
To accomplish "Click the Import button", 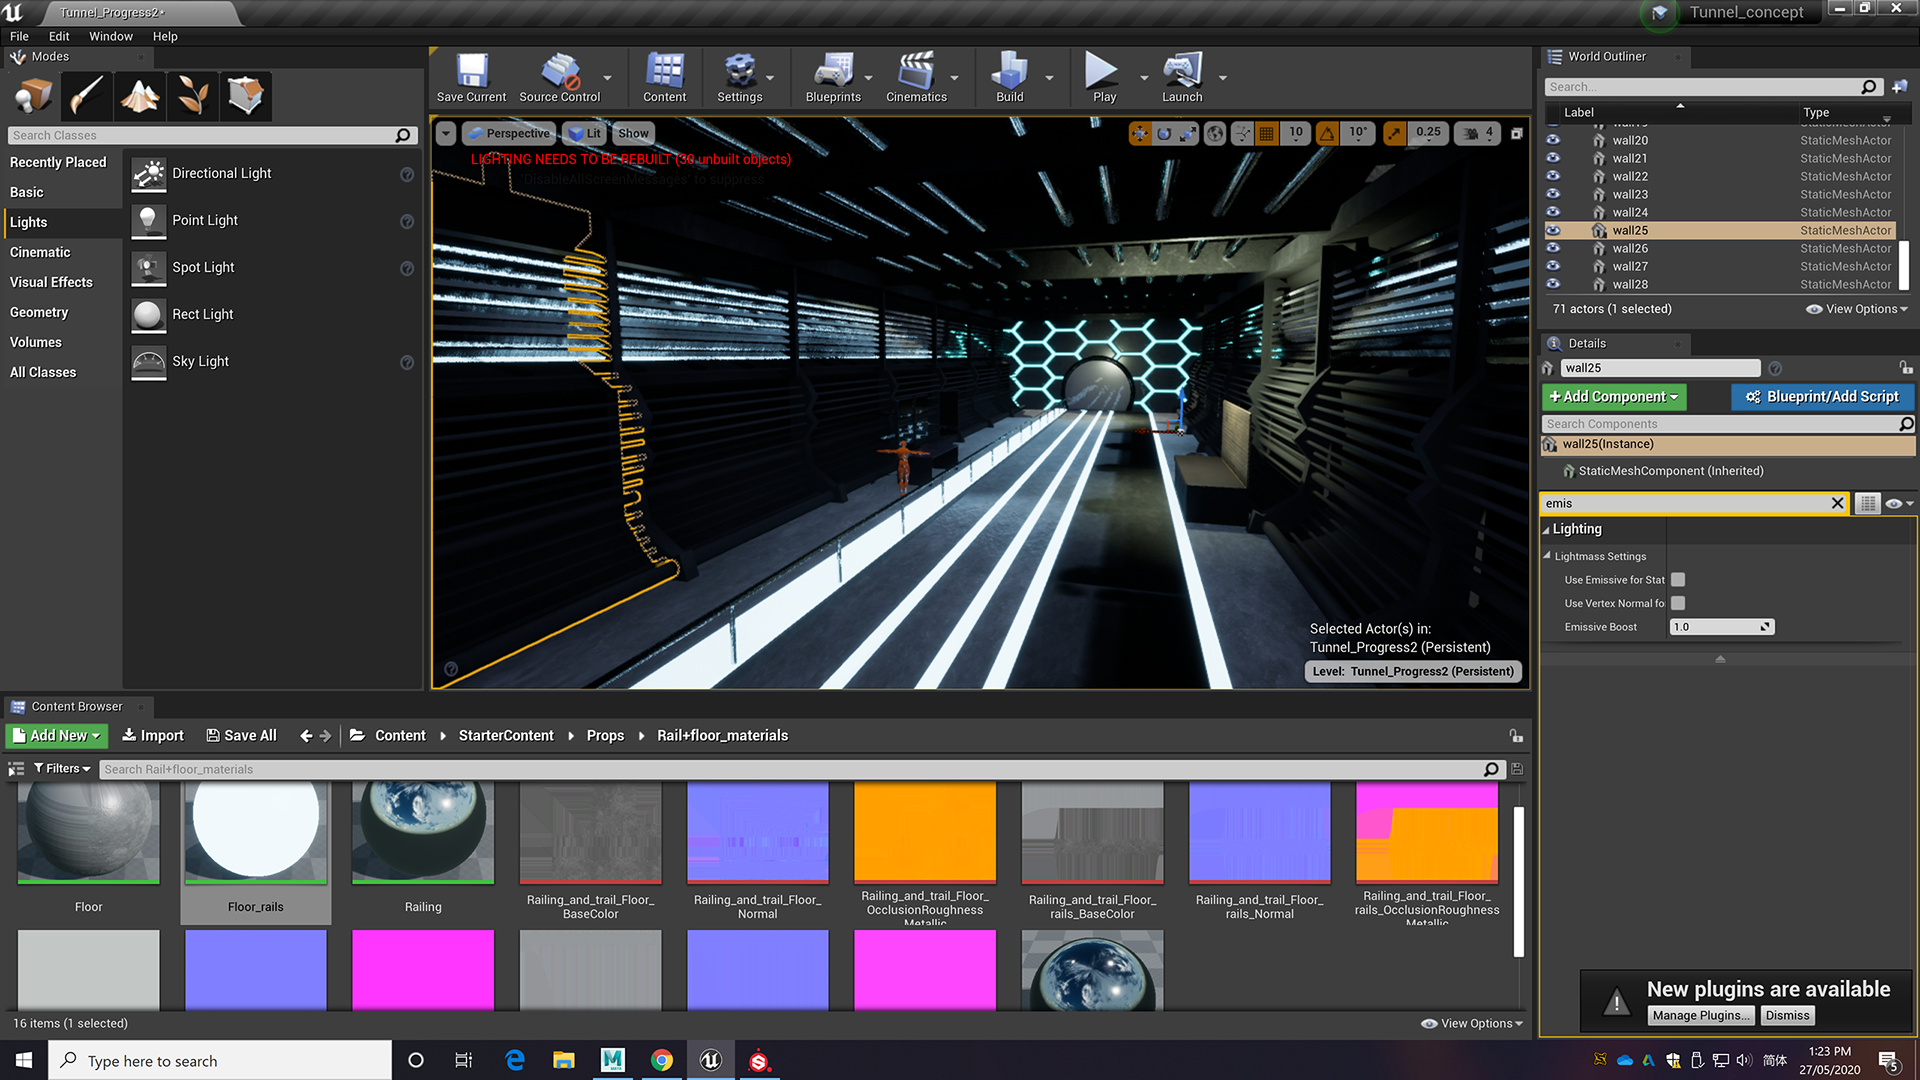I will [x=153, y=735].
